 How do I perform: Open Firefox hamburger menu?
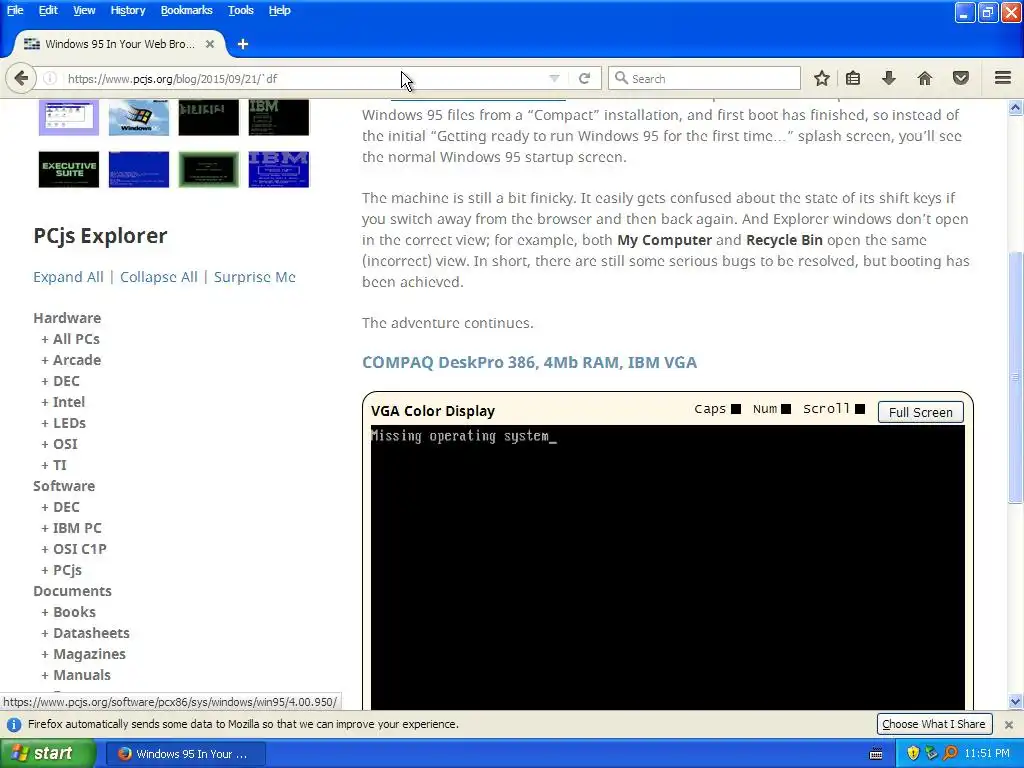(x=1003, y=78)
